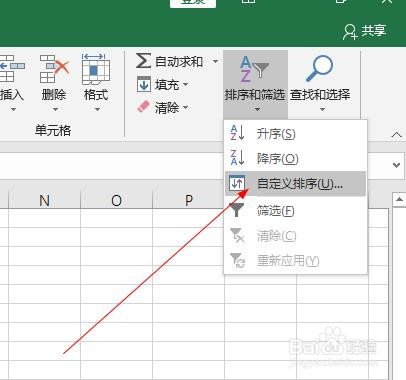Click the Format (格式) cells icon

(x=96, y=69)
